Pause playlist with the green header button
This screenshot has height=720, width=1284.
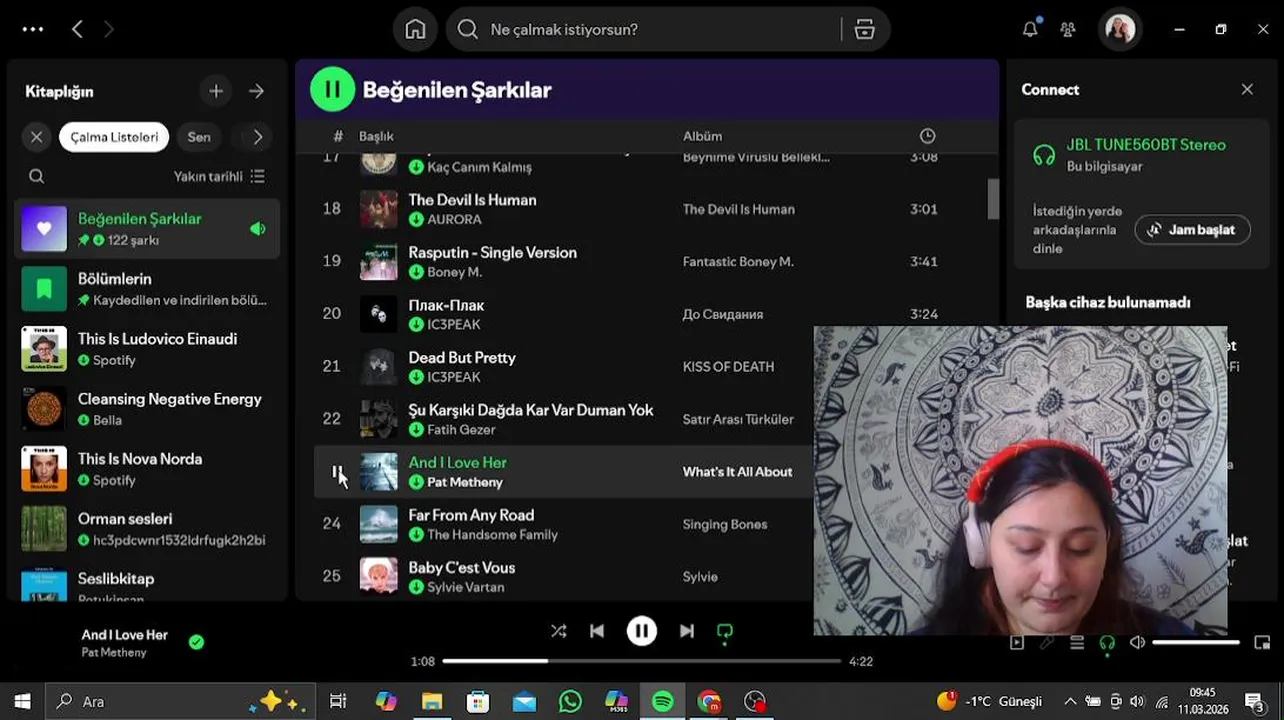(332, 89)
